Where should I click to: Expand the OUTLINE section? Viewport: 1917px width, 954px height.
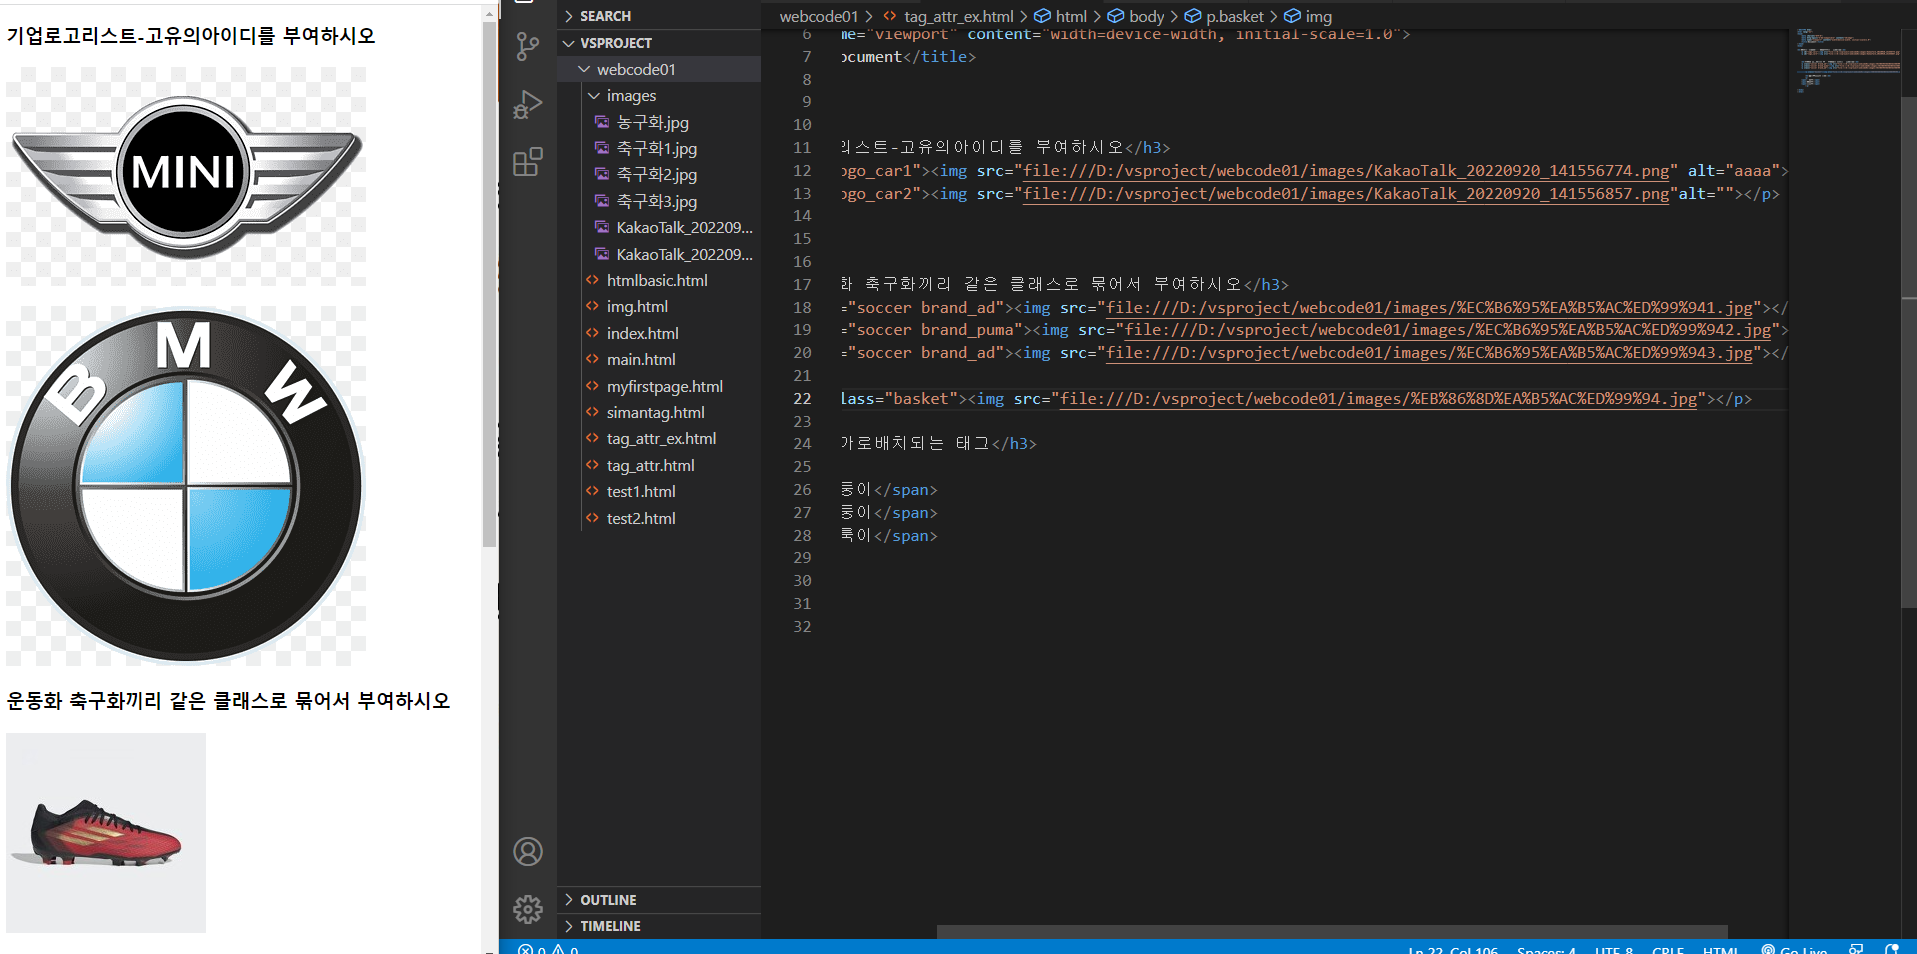click(x=660, y=900)
